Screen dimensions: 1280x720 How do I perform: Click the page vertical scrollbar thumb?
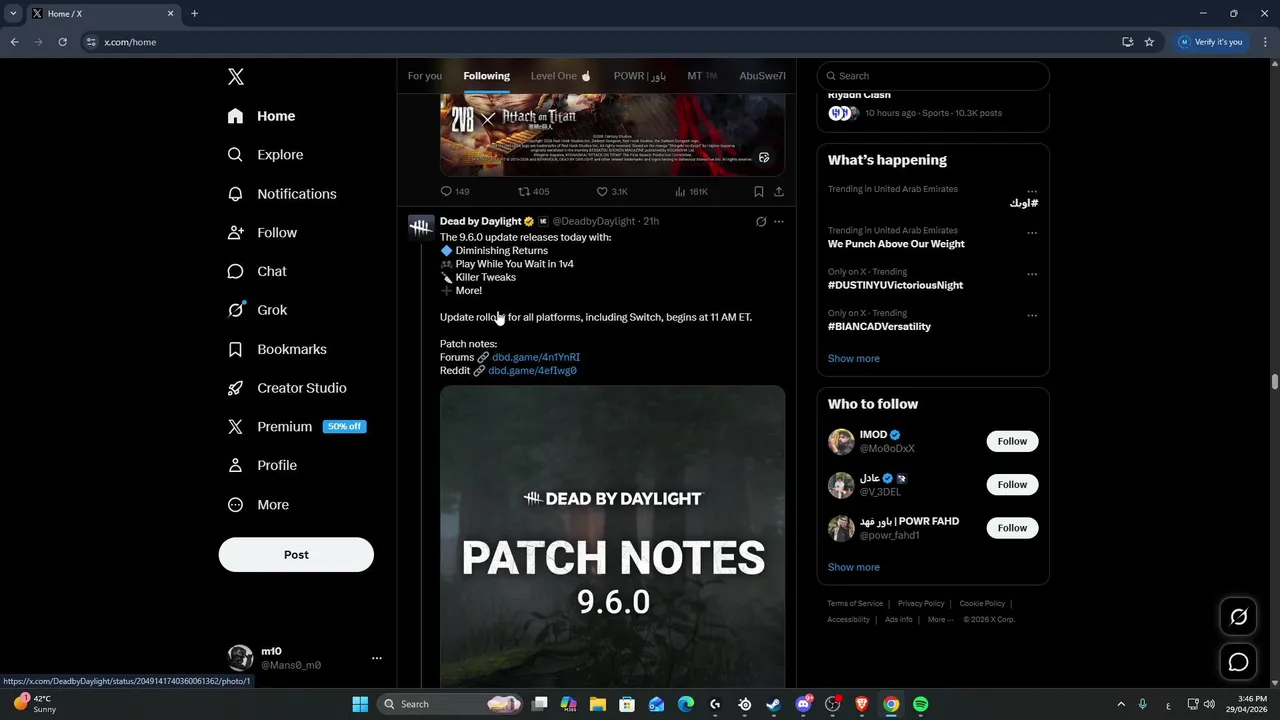click(x=1275, y=382)
